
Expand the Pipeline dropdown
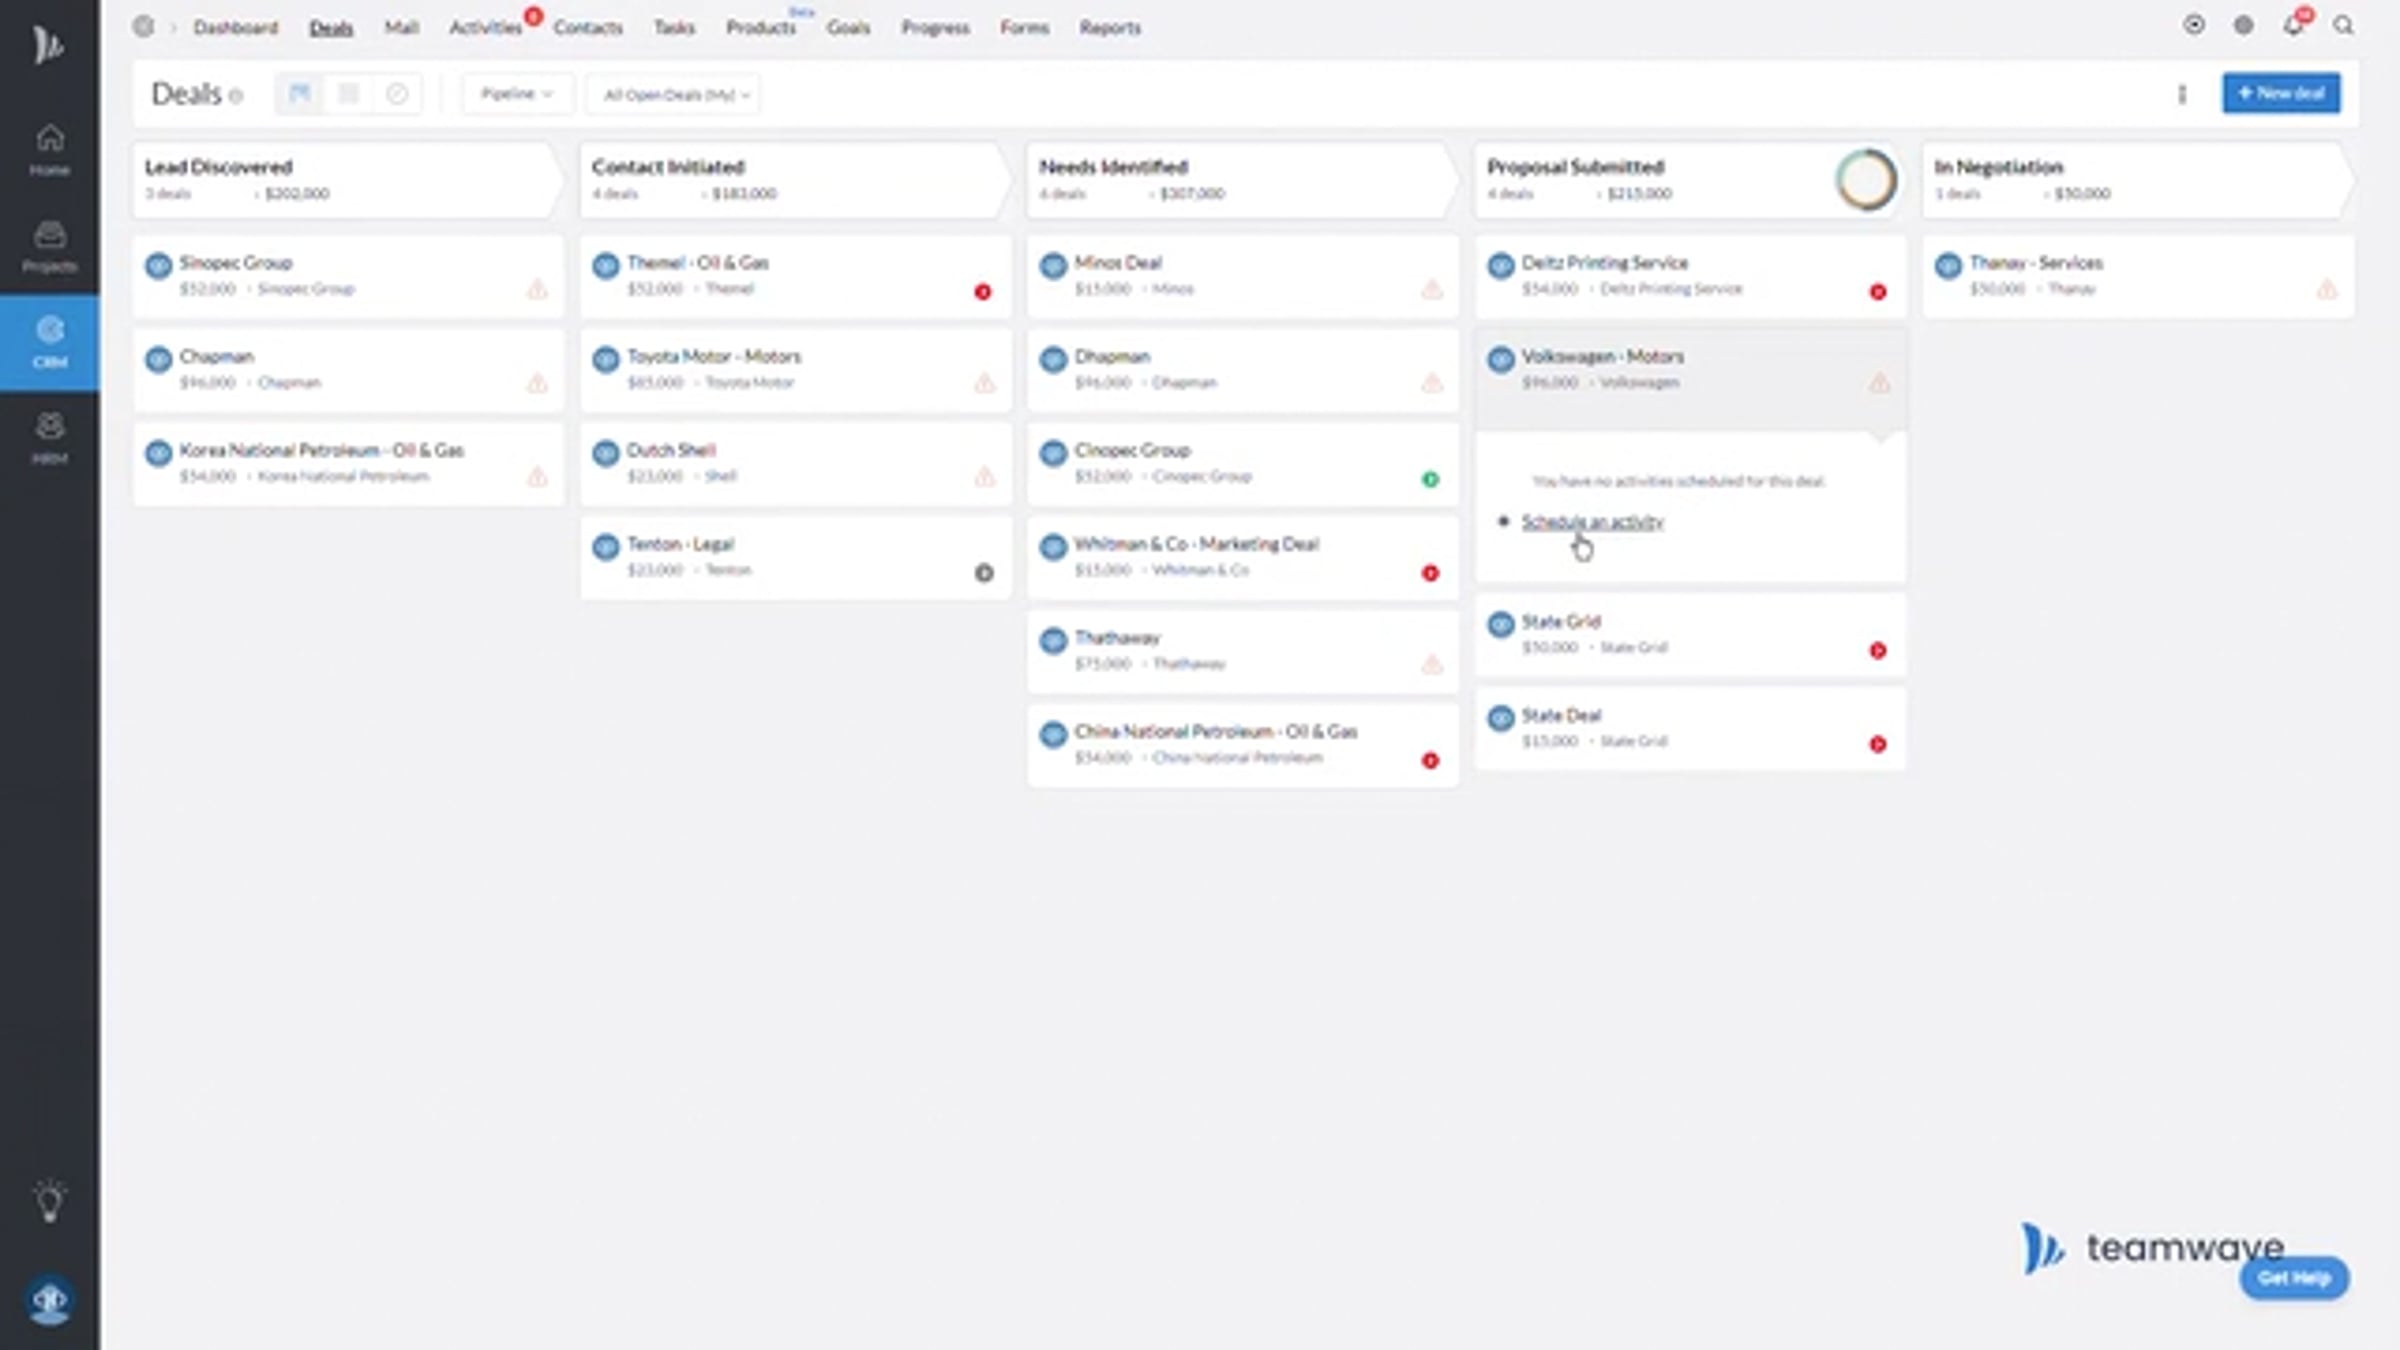[x=517, y=94]
